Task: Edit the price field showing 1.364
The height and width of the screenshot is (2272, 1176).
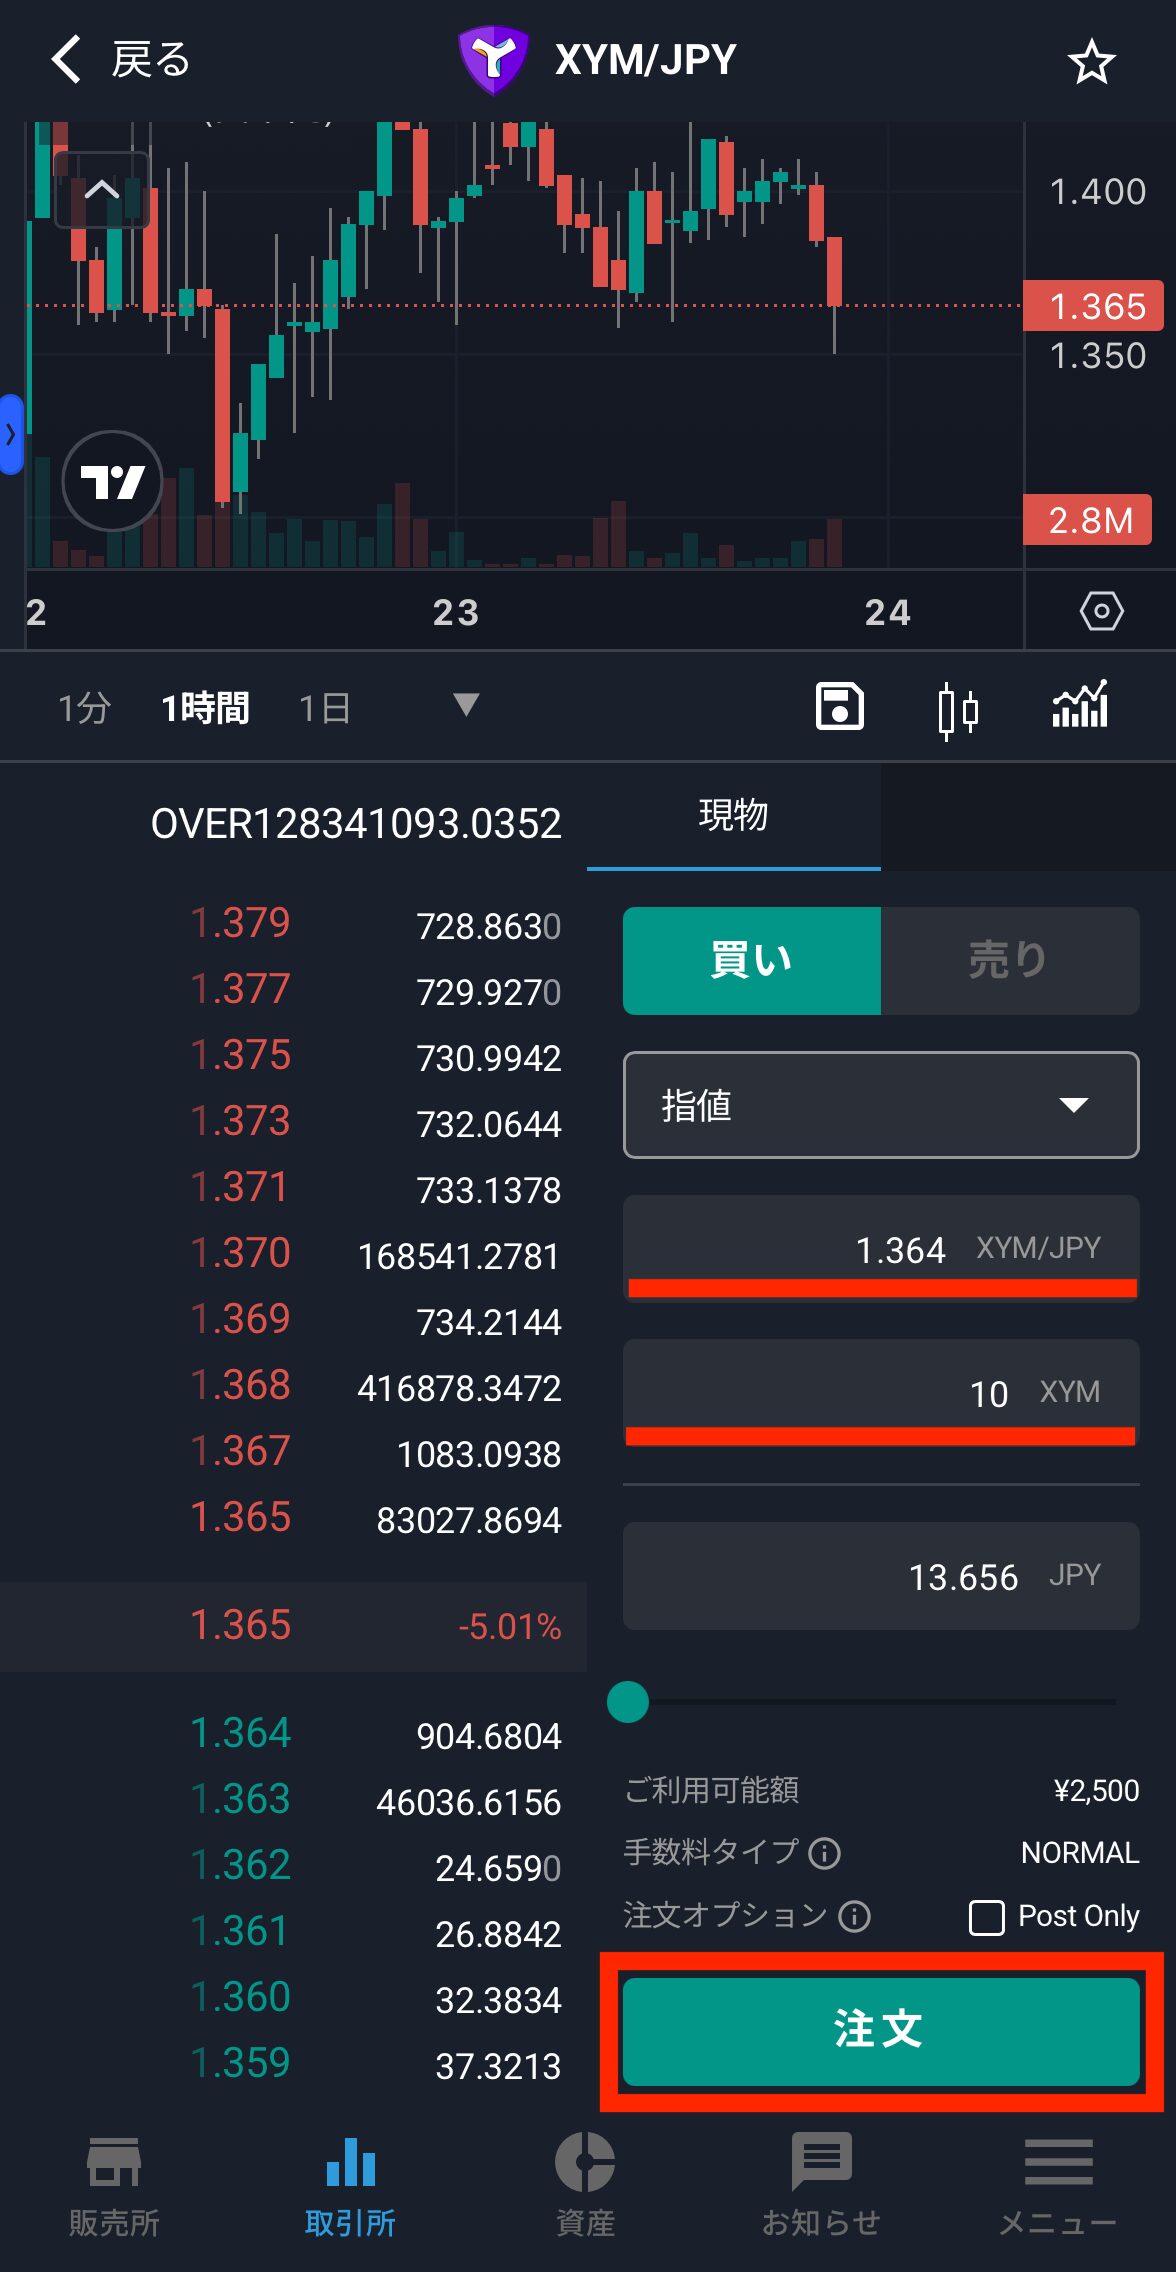Action: (881, 1248)
